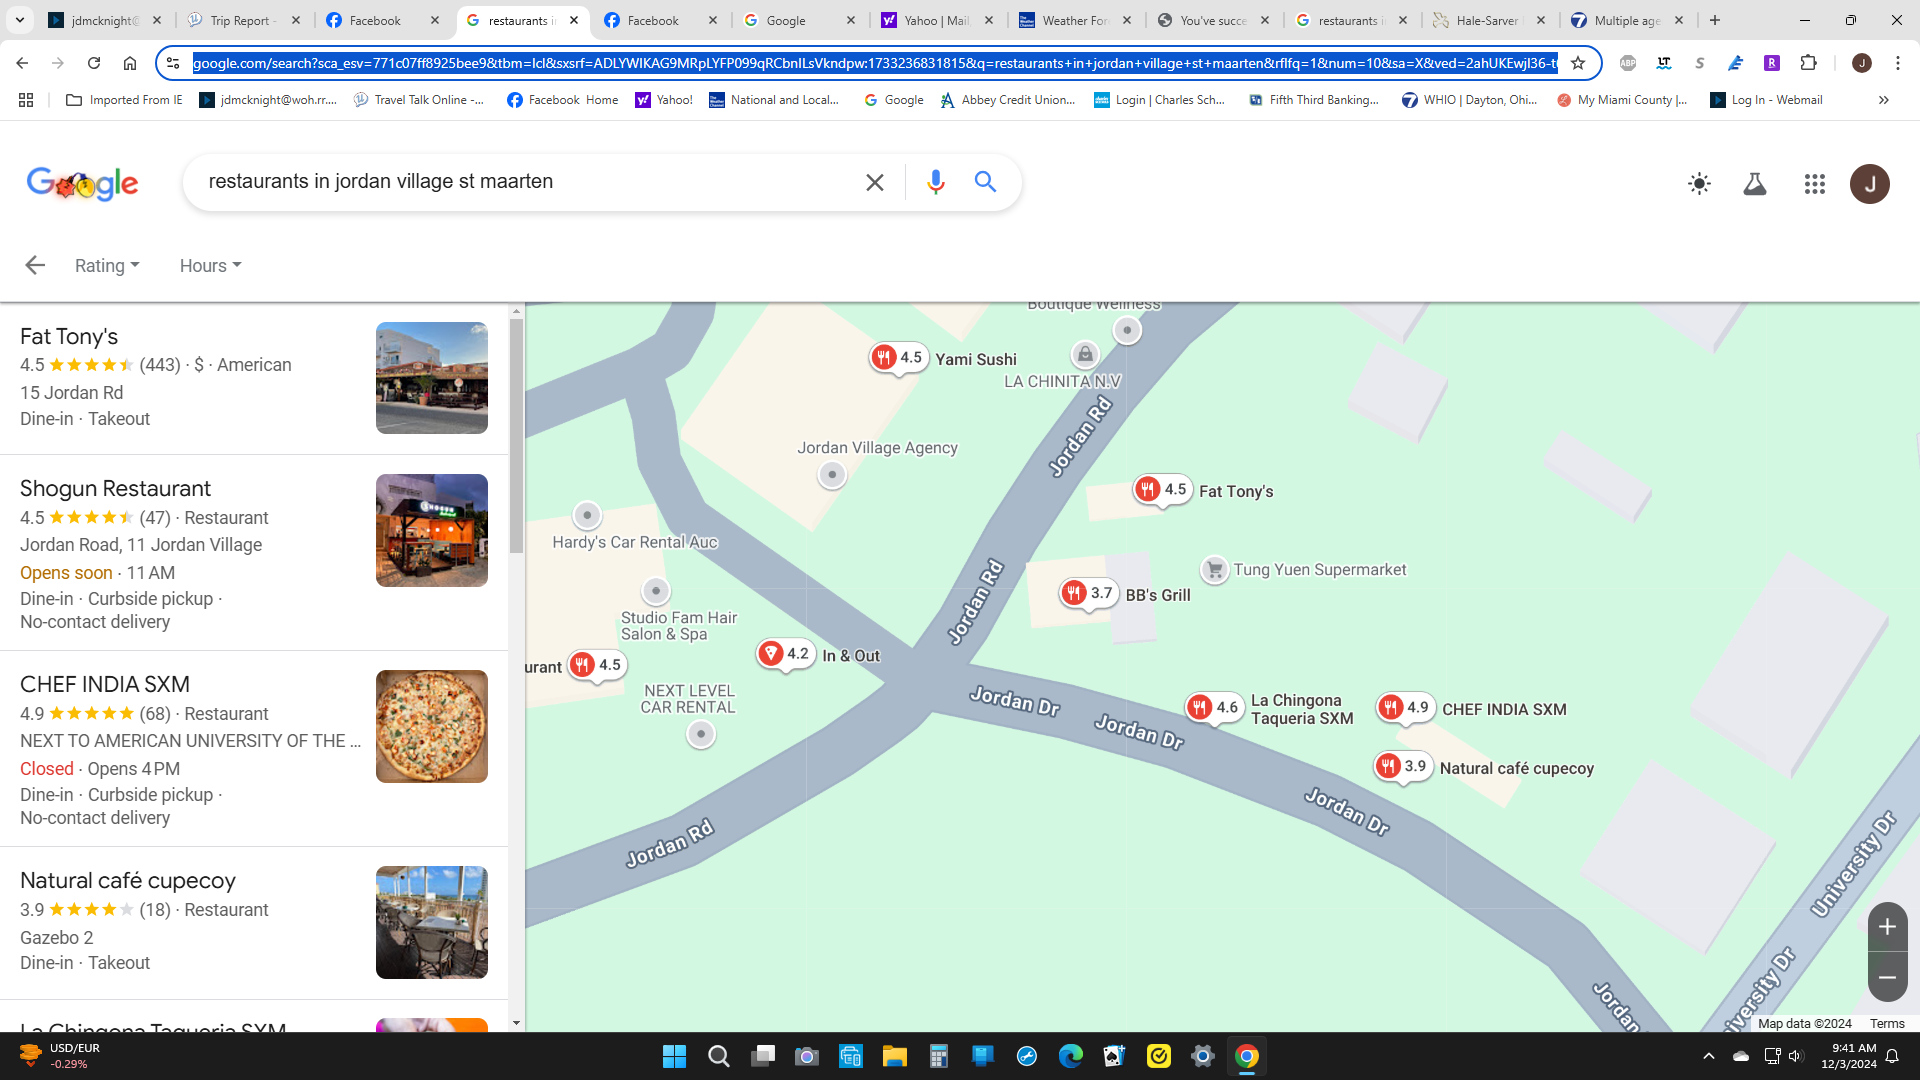Image resolution: width=1920 pixels, height=1080 pixels.
Task: Select In & Out map pin
Action: (x=785, y=654)
